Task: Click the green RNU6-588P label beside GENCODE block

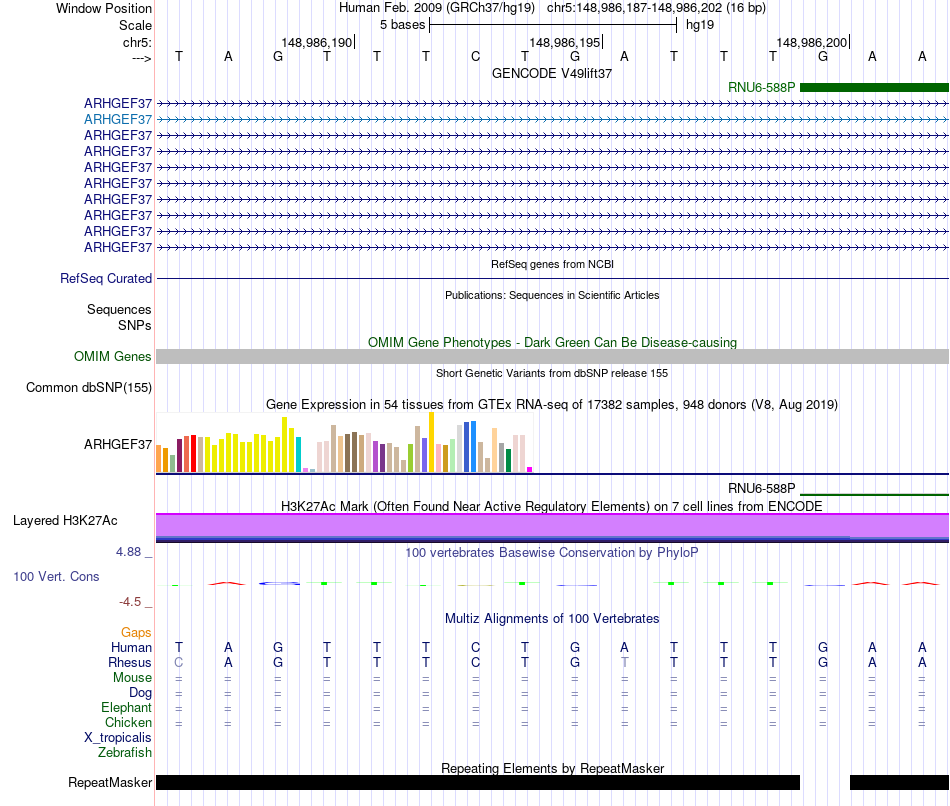Action: 762,87
